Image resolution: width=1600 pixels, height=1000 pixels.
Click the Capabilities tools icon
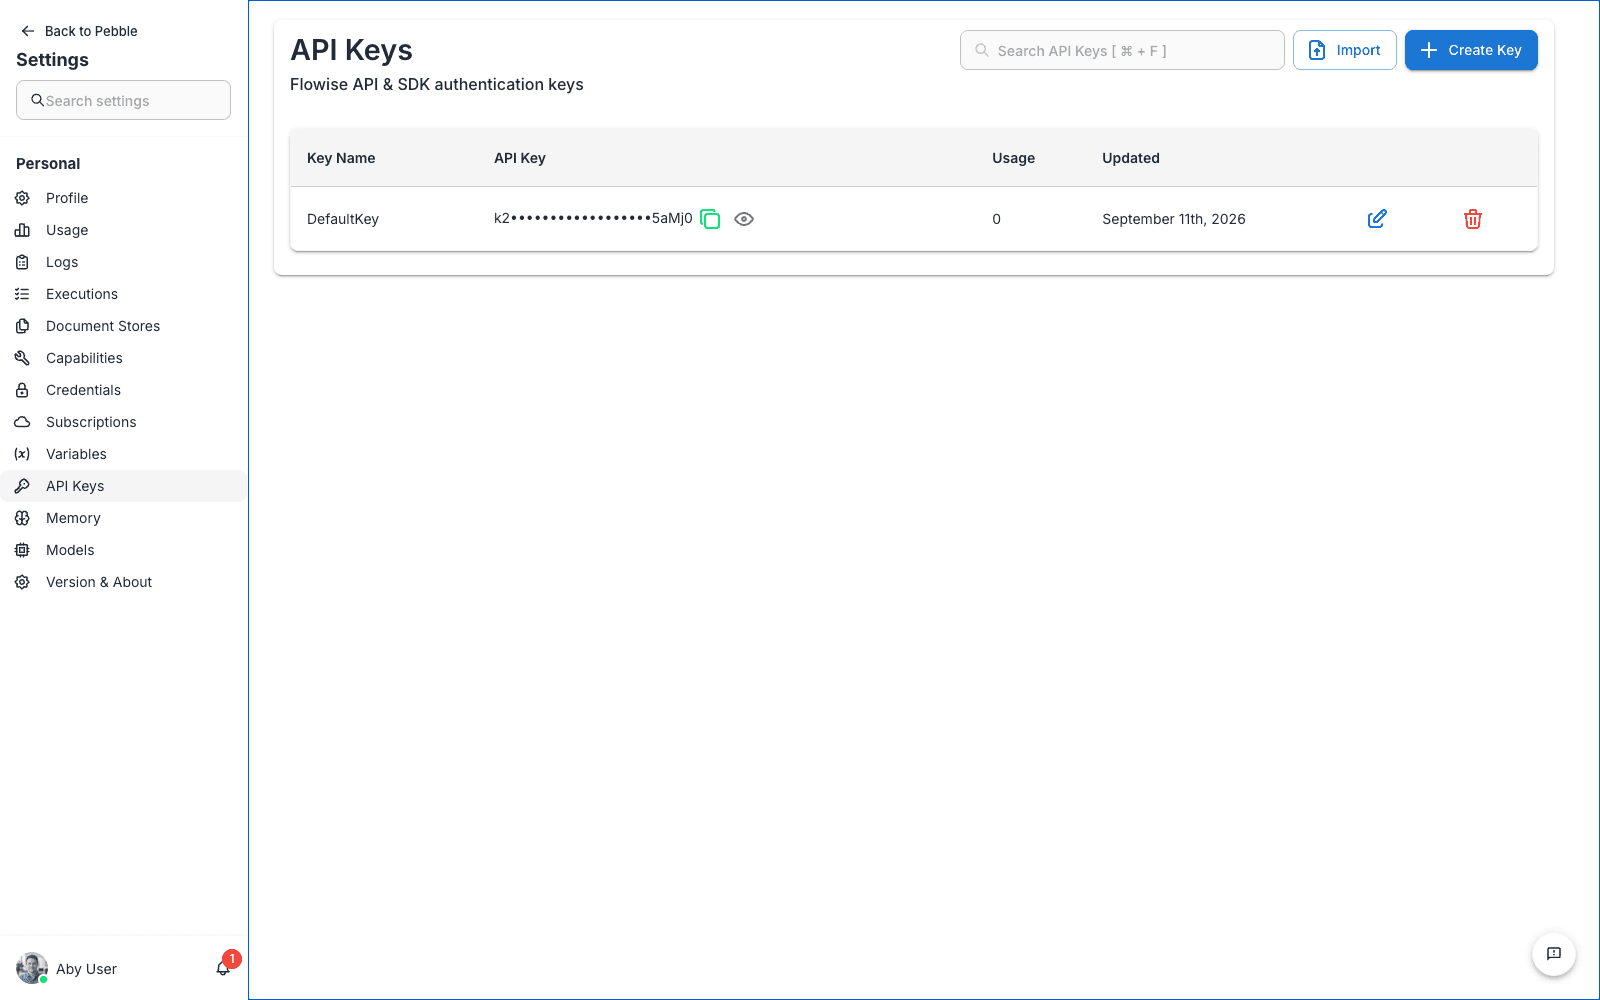22,358
